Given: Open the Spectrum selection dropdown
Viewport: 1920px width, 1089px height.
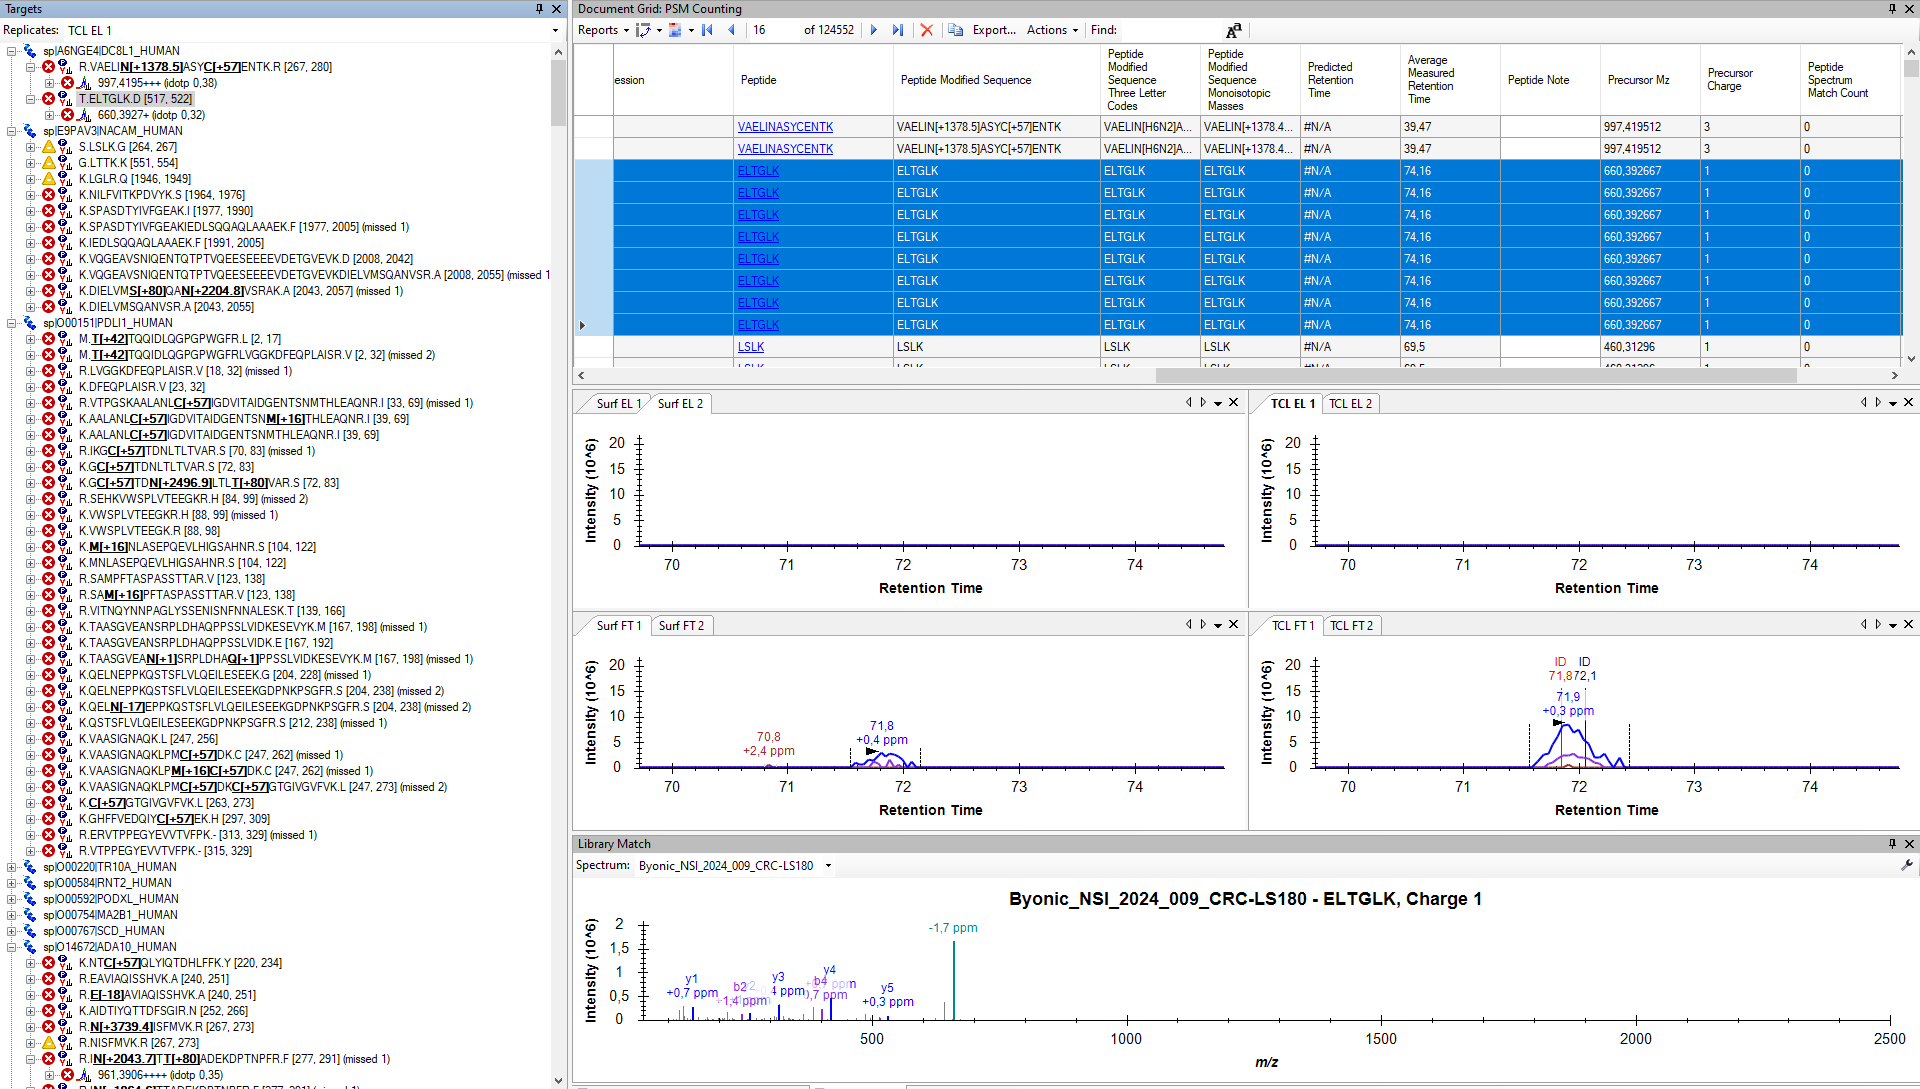Looking at the screenshot, I should coord(828,866).
